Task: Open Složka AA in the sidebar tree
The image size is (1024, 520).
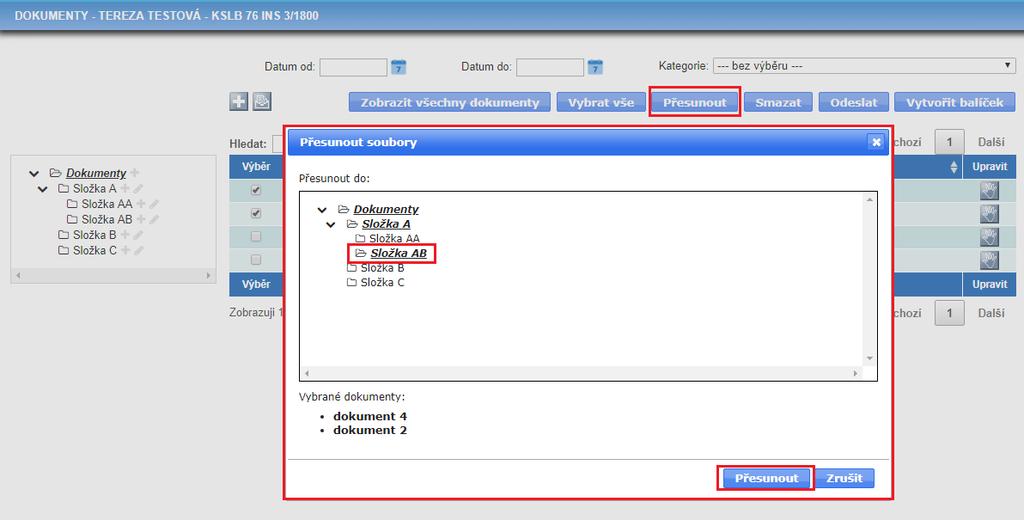Action: pos(106,204)
